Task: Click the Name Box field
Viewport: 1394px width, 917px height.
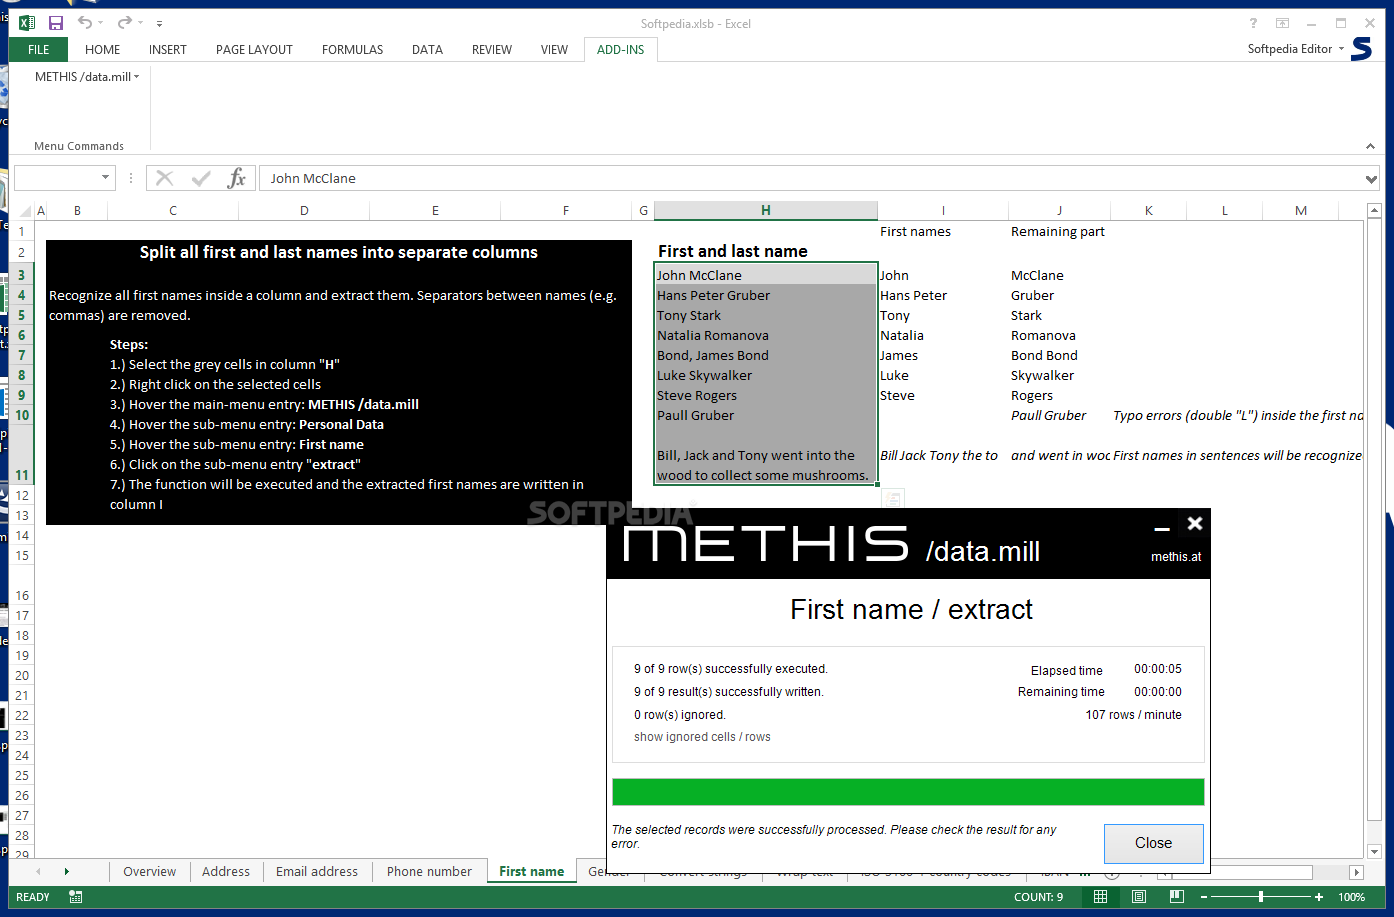Action: click(57, 178)
